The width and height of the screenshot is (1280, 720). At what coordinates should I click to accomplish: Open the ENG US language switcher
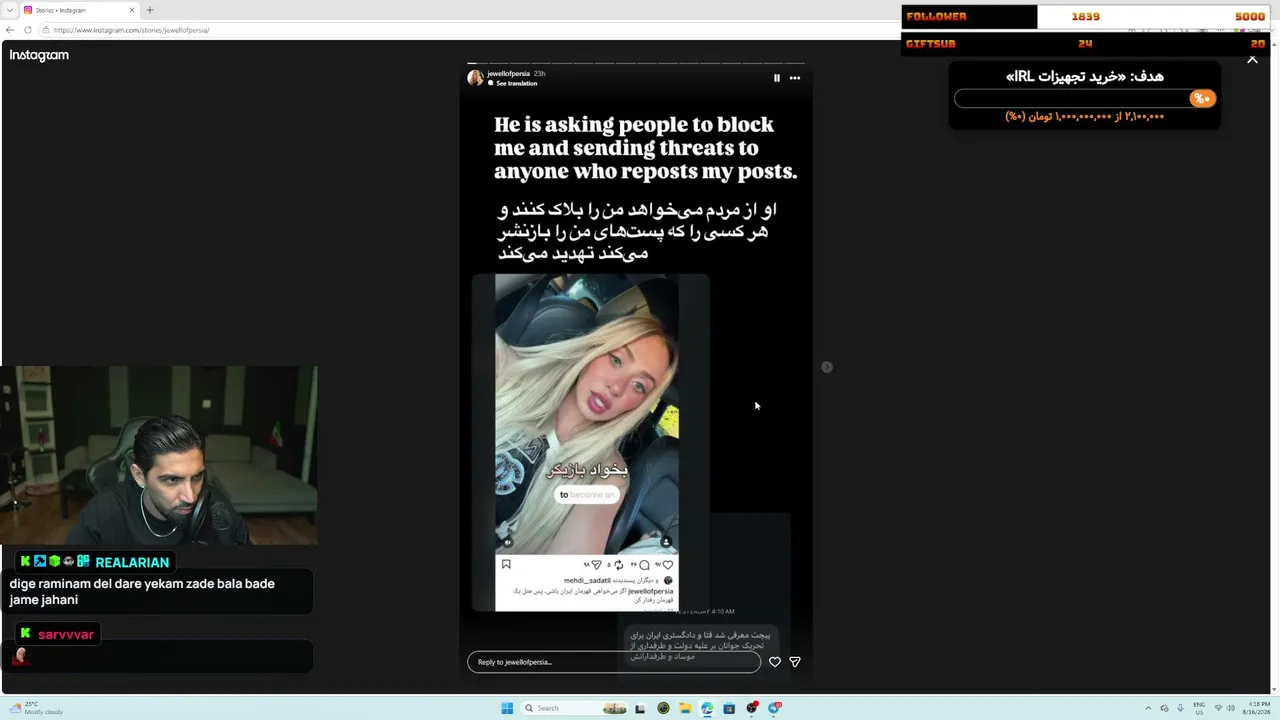pos(1199,708)
